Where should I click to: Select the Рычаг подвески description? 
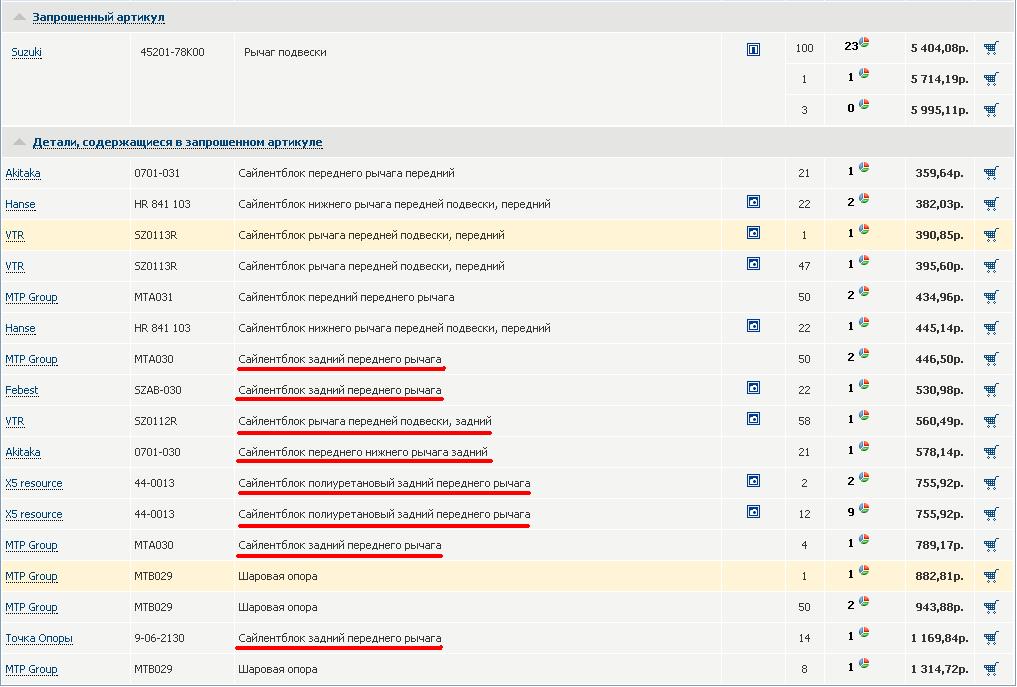pyautogui.click(x=285, y=53)
